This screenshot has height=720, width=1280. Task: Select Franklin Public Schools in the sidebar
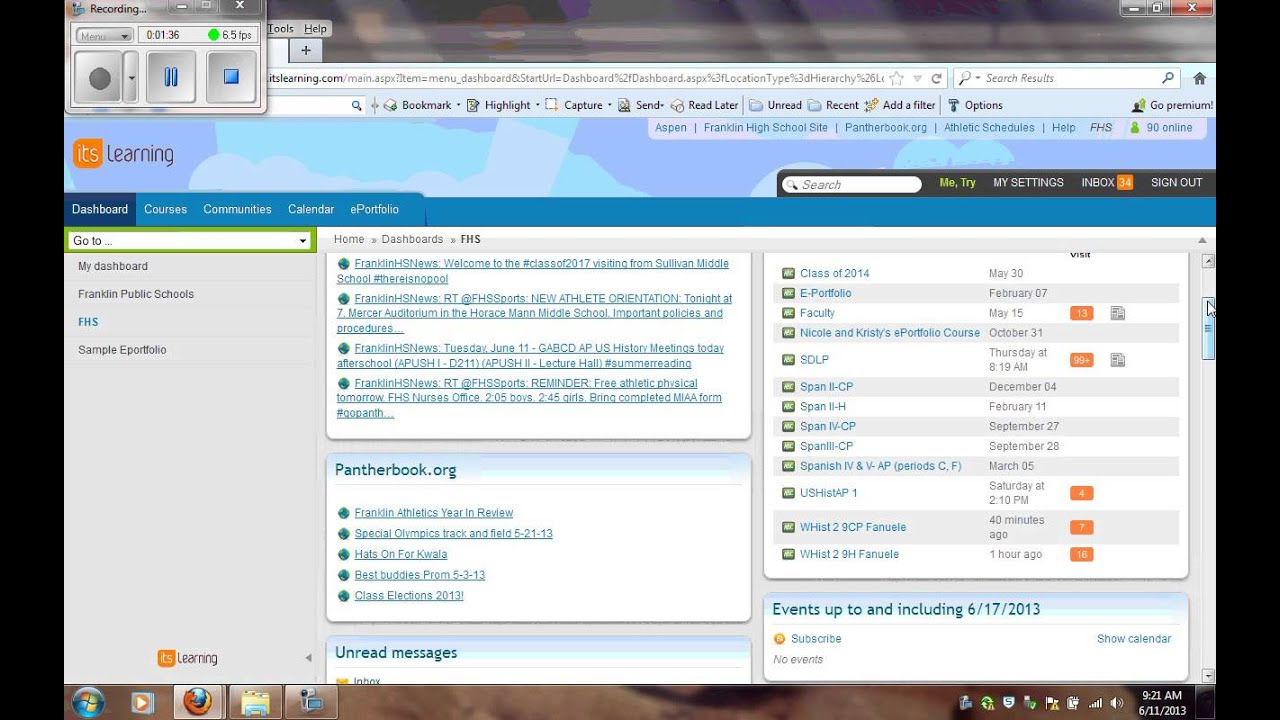136,294
